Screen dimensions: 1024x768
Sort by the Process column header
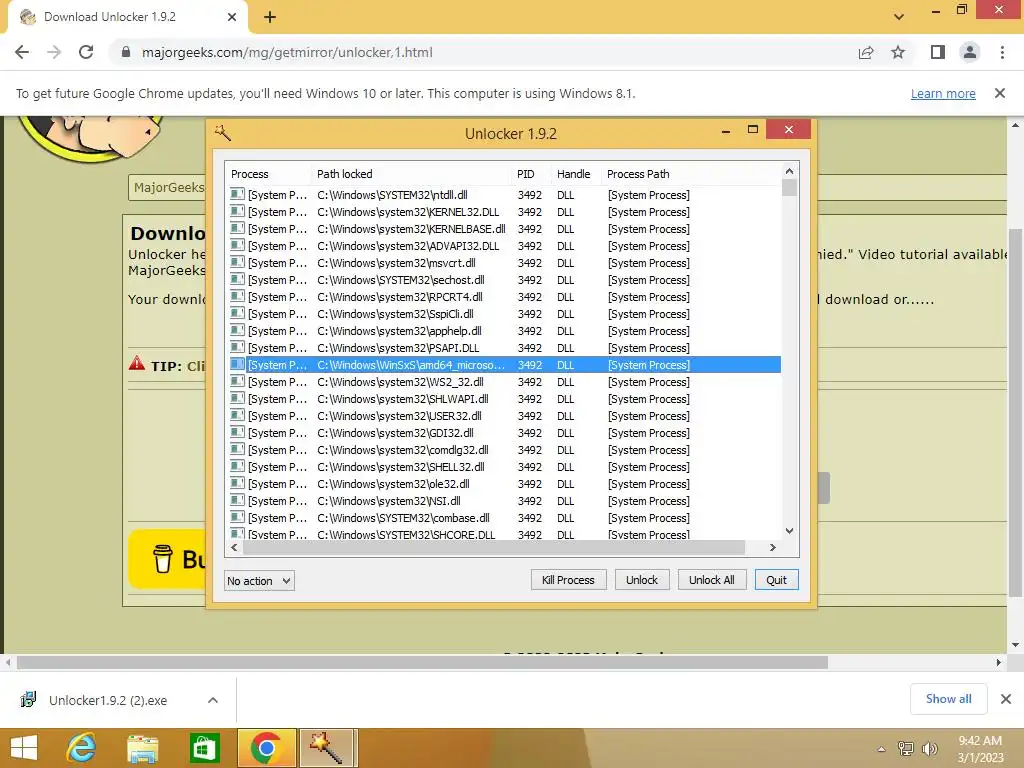point(268,174)
